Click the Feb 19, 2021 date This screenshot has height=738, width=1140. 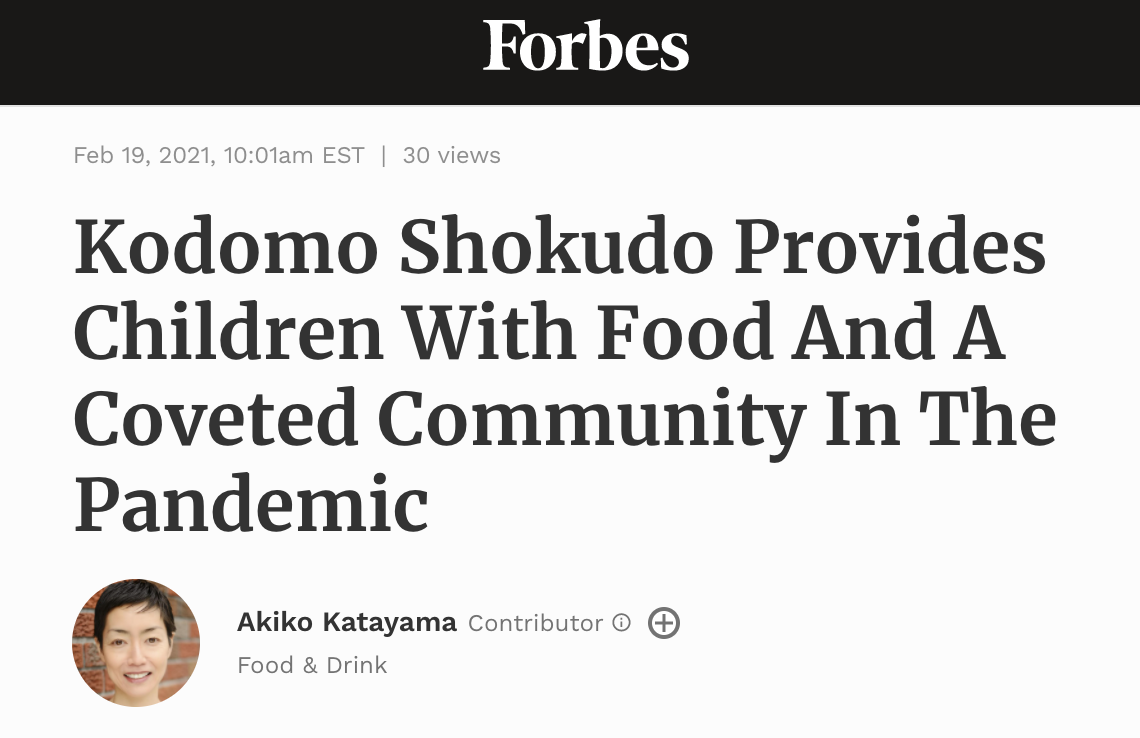point(143,156)
